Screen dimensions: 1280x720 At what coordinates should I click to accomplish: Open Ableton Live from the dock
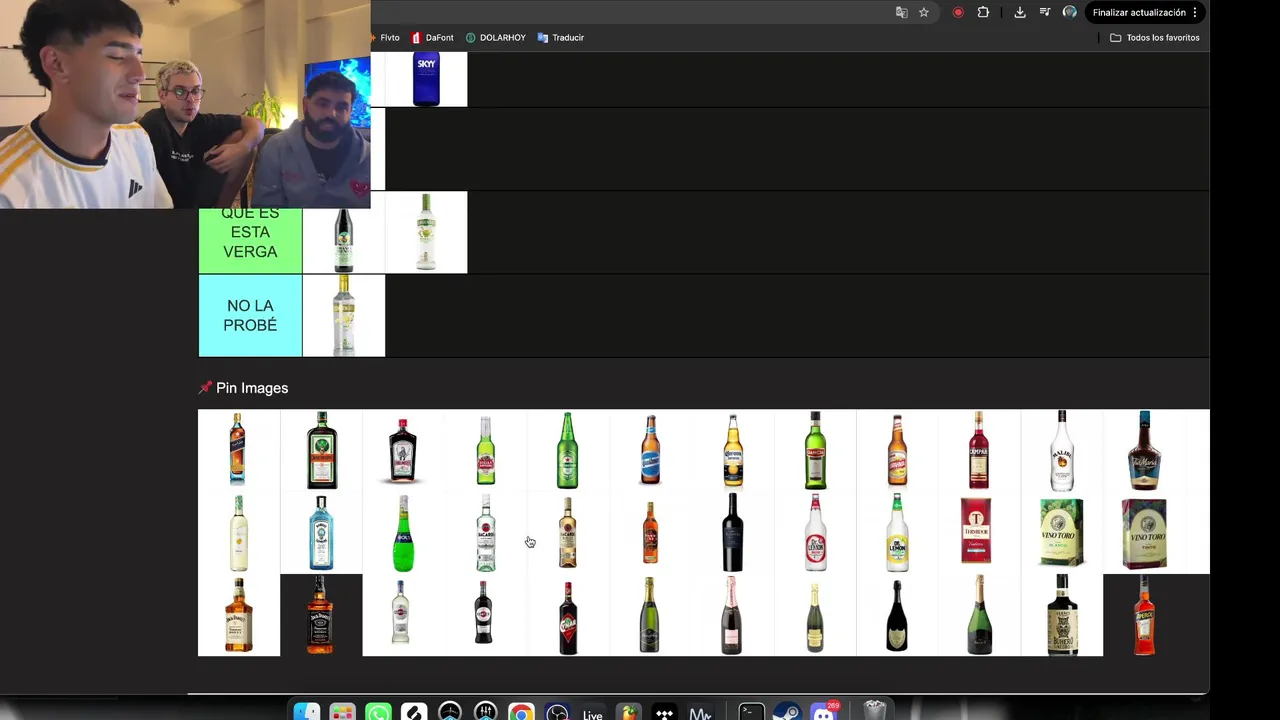point(593,711)
